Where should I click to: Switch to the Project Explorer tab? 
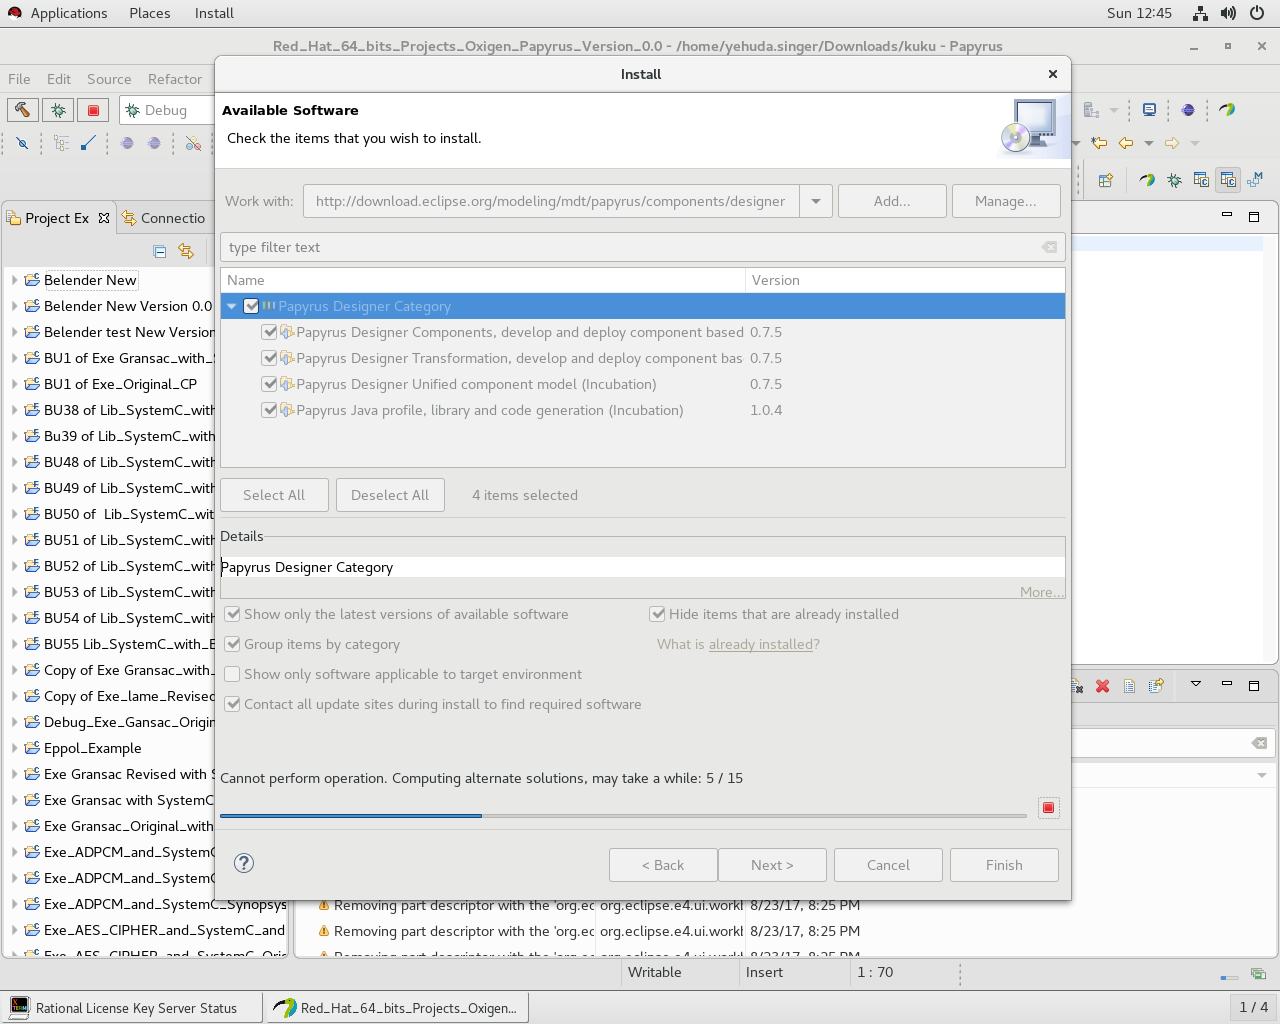point(57,218)
